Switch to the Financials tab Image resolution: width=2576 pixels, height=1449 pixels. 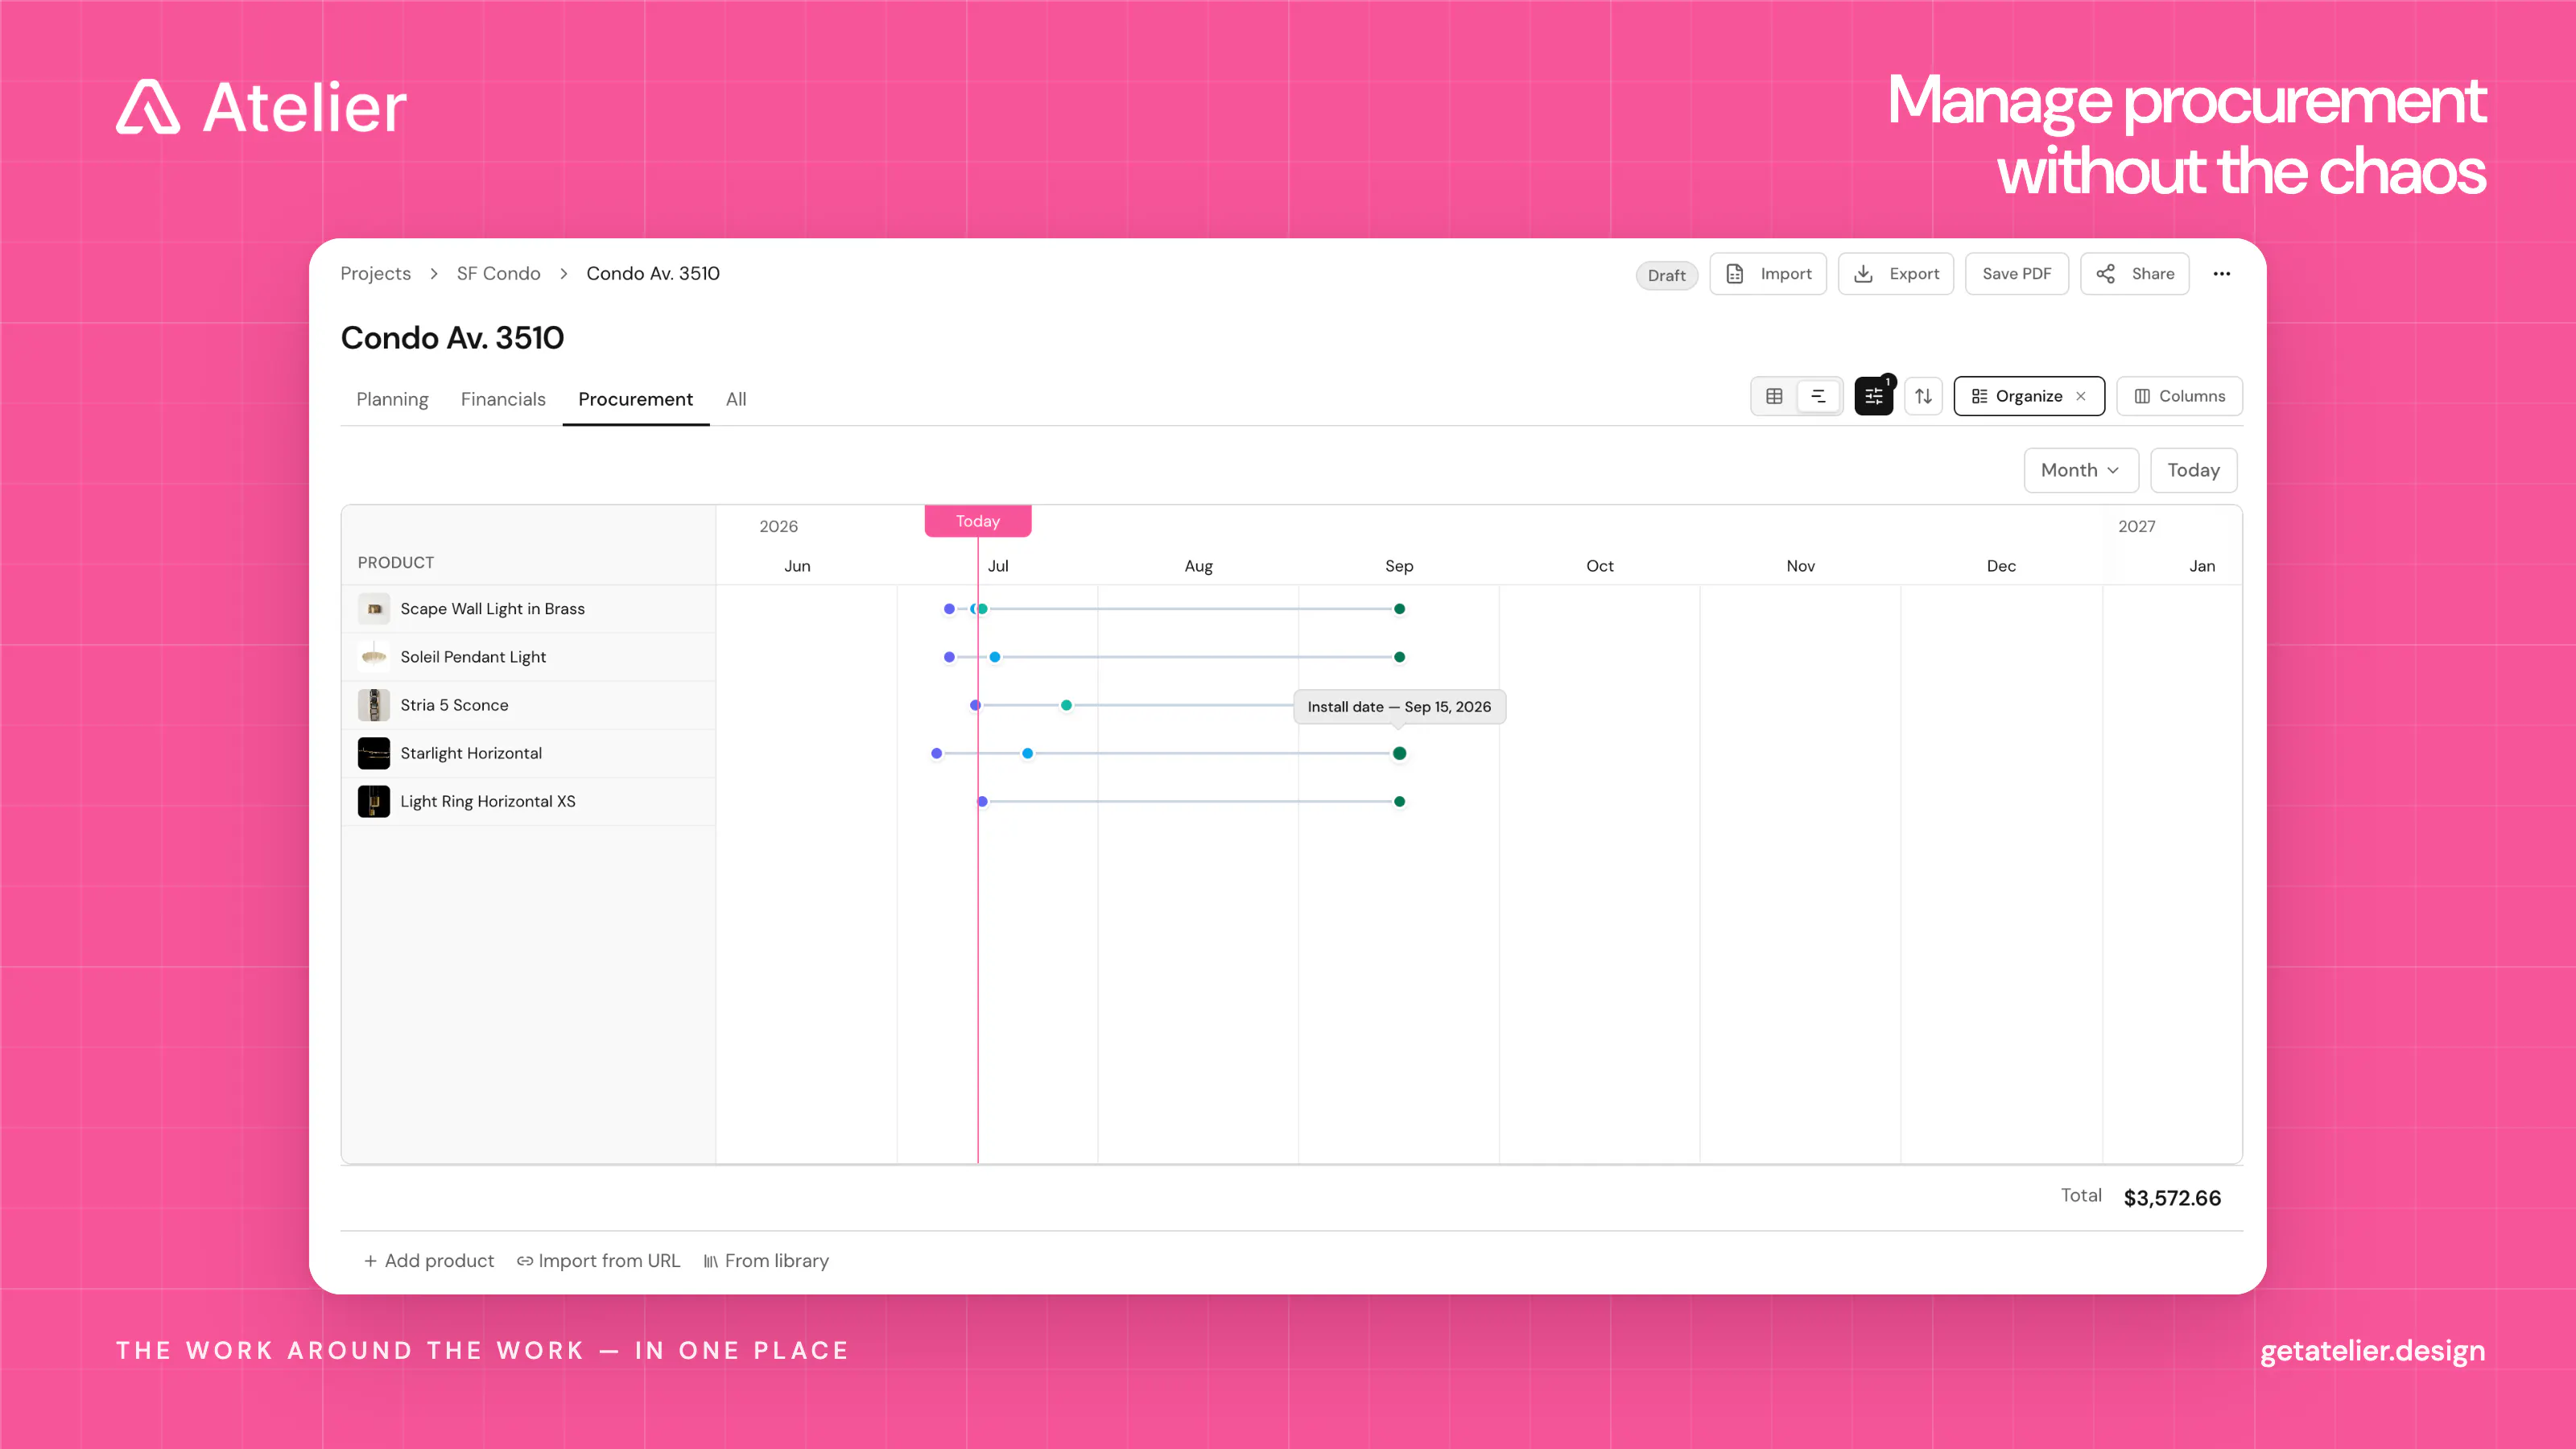point(503,399)
